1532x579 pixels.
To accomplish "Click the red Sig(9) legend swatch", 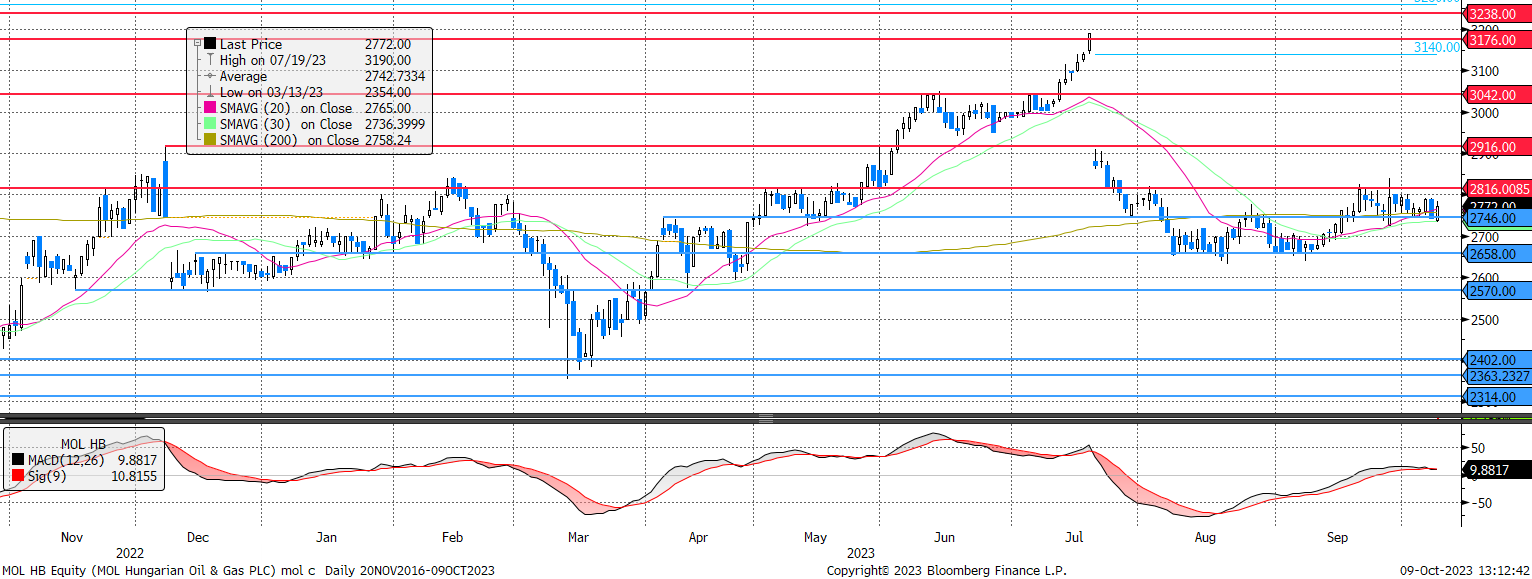I will pyautogui.click(x=17, y=475).
